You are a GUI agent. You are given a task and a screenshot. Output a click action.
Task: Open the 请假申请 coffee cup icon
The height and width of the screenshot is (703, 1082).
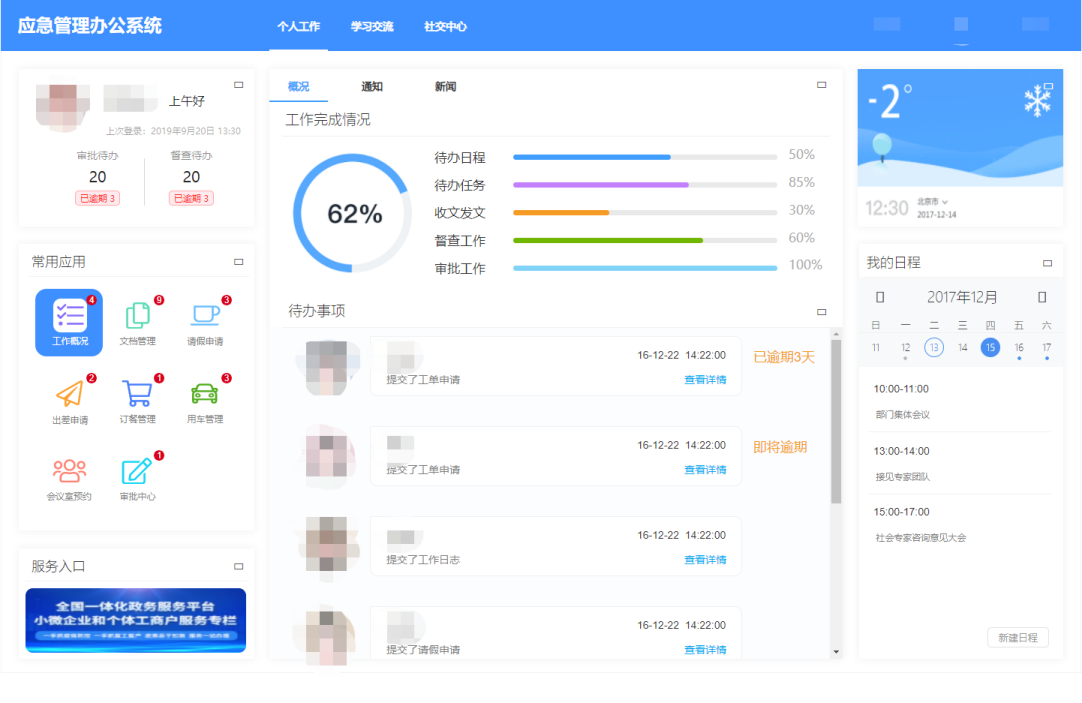coord(205,316)
